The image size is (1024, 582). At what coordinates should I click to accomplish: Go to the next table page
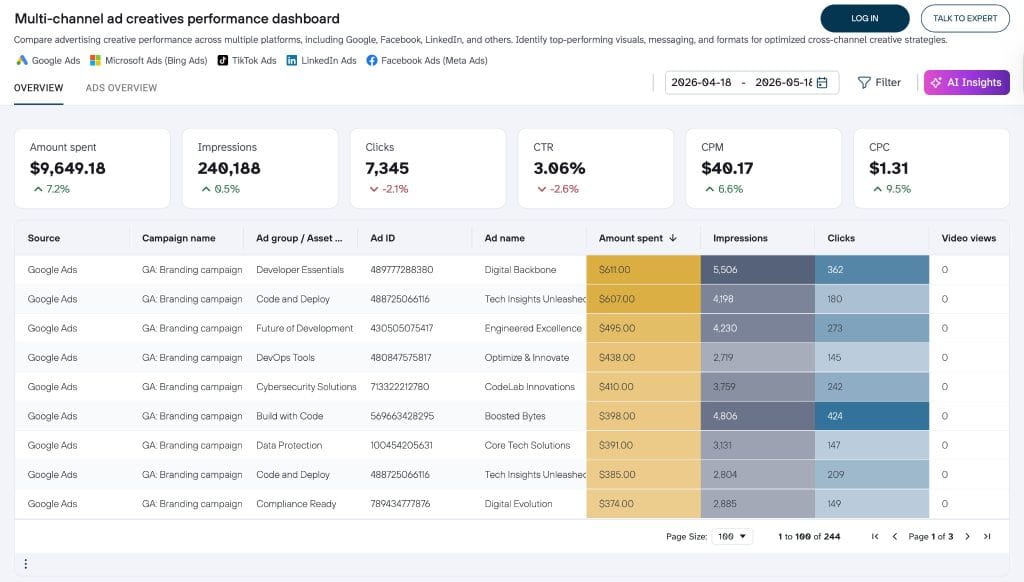[x=968, y=536]
